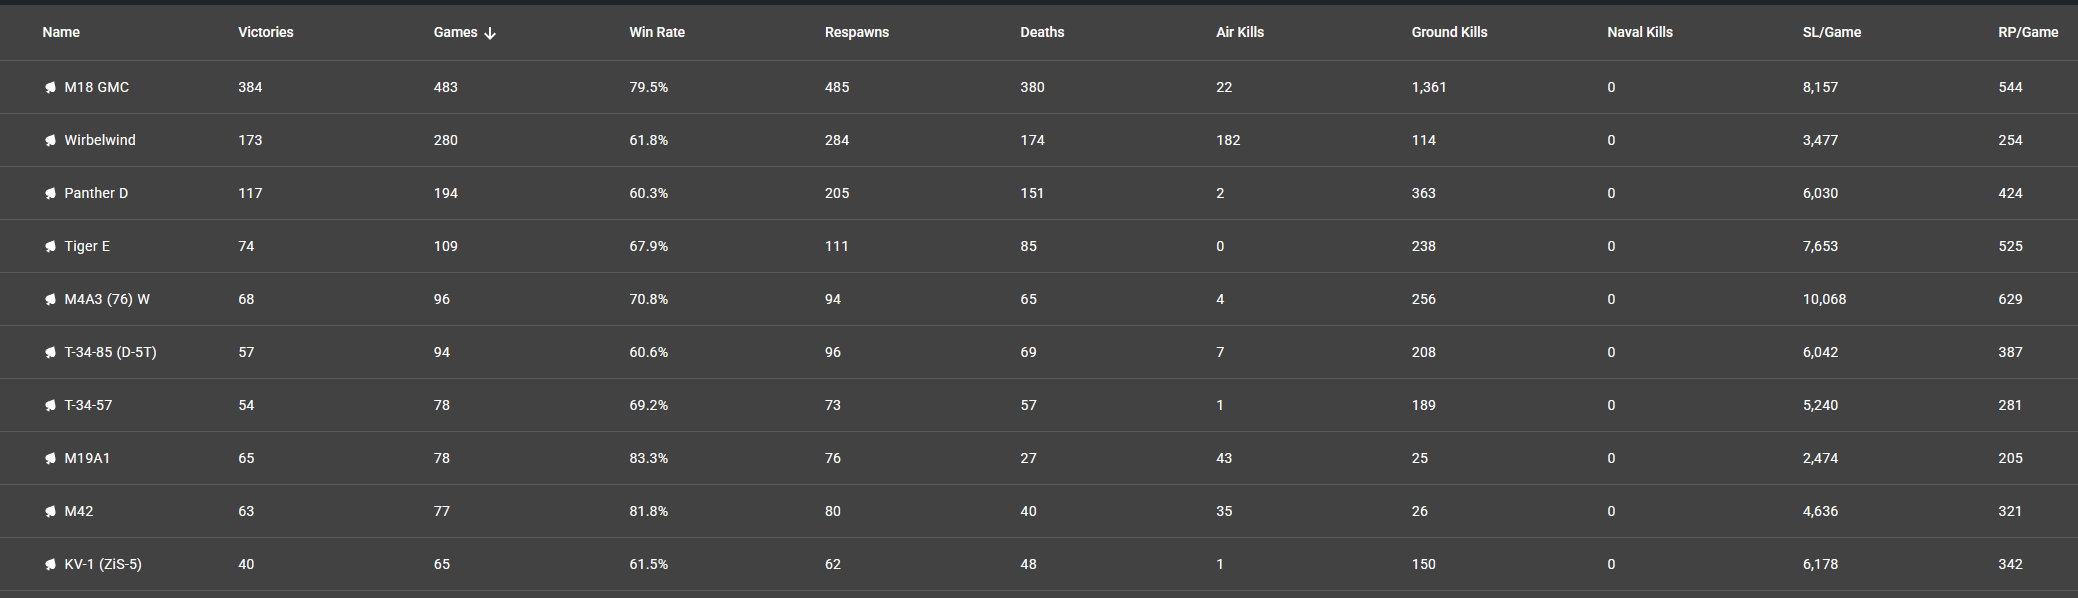Click the tank icon beside M18 GMC

click(50, 88)
